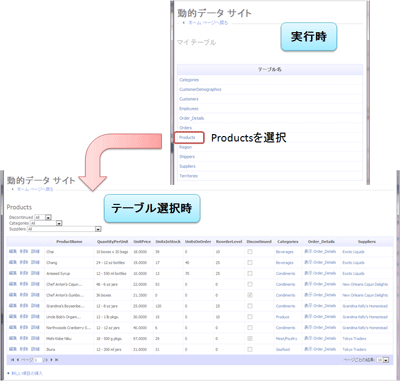Open results-per-page dropdown in pager
400x381 pixels.
click(383, 360)
